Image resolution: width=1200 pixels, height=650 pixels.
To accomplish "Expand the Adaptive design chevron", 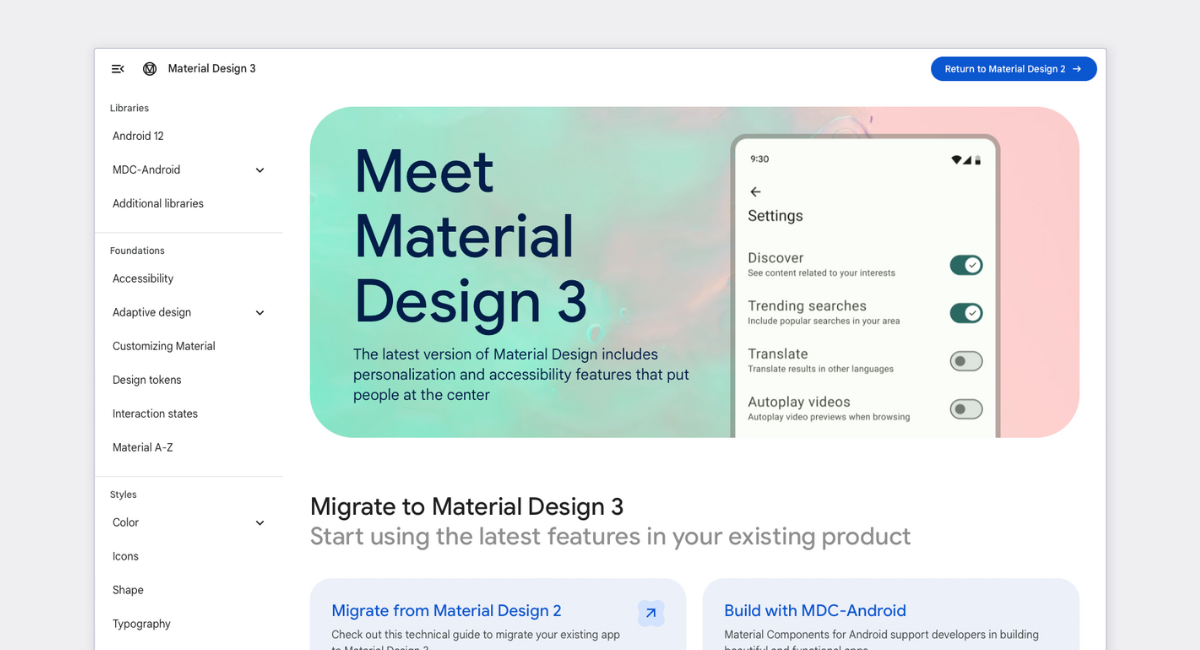I will point(260,313).
